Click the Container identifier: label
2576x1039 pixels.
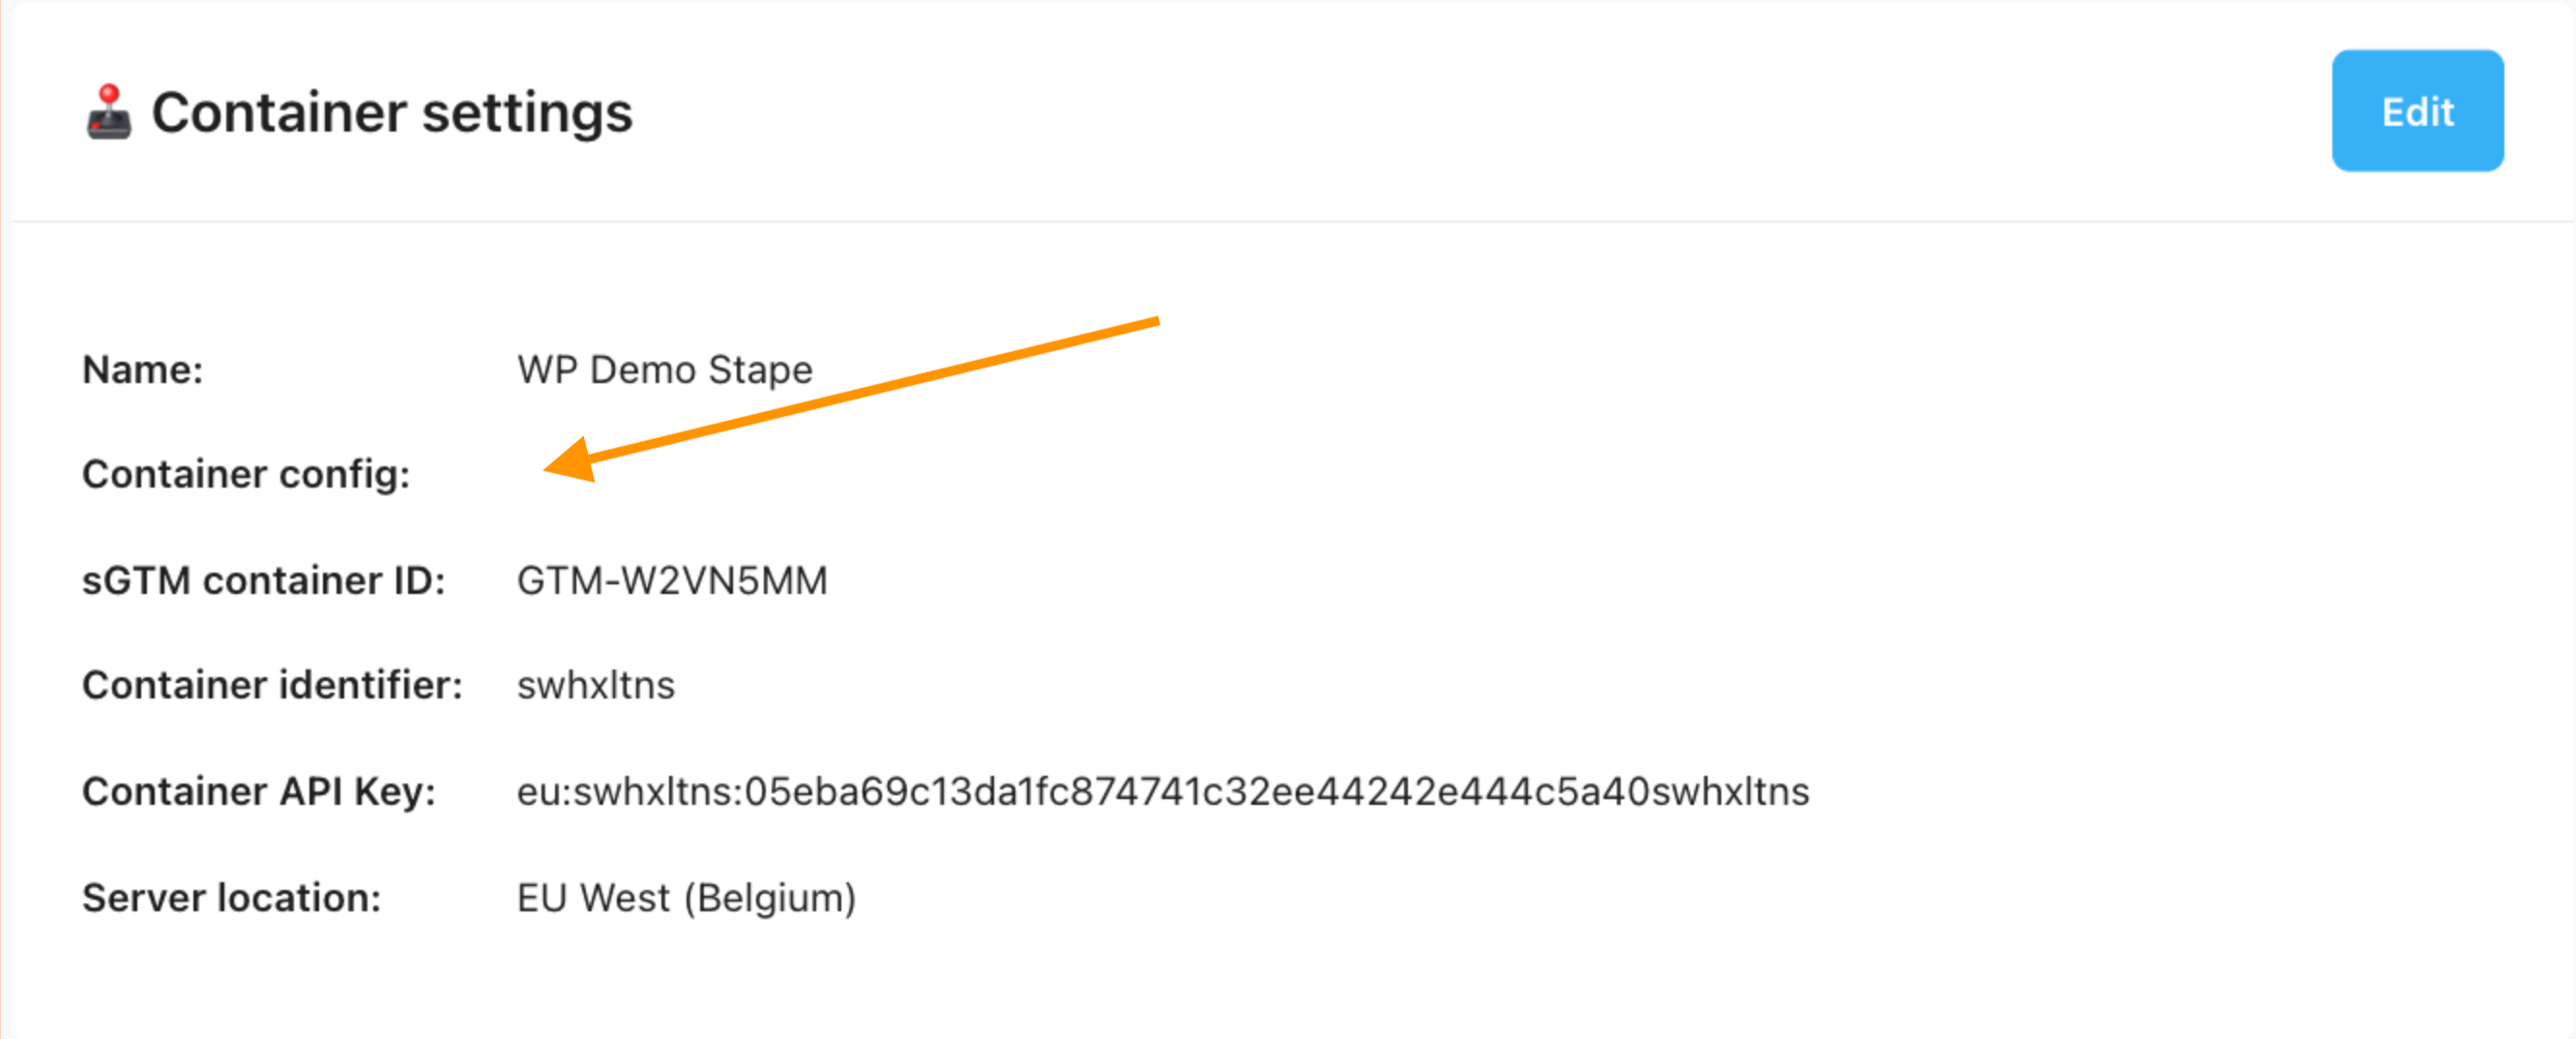tap(272, 685)
